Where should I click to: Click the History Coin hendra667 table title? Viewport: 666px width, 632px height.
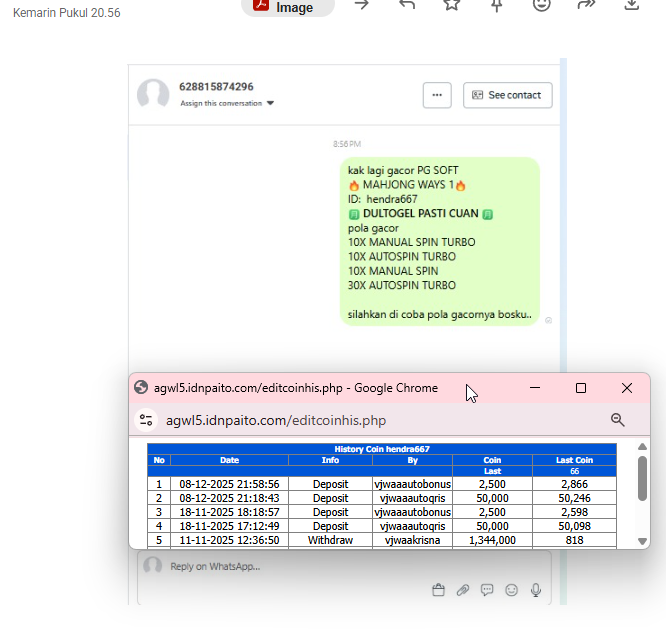pos(382,449)
